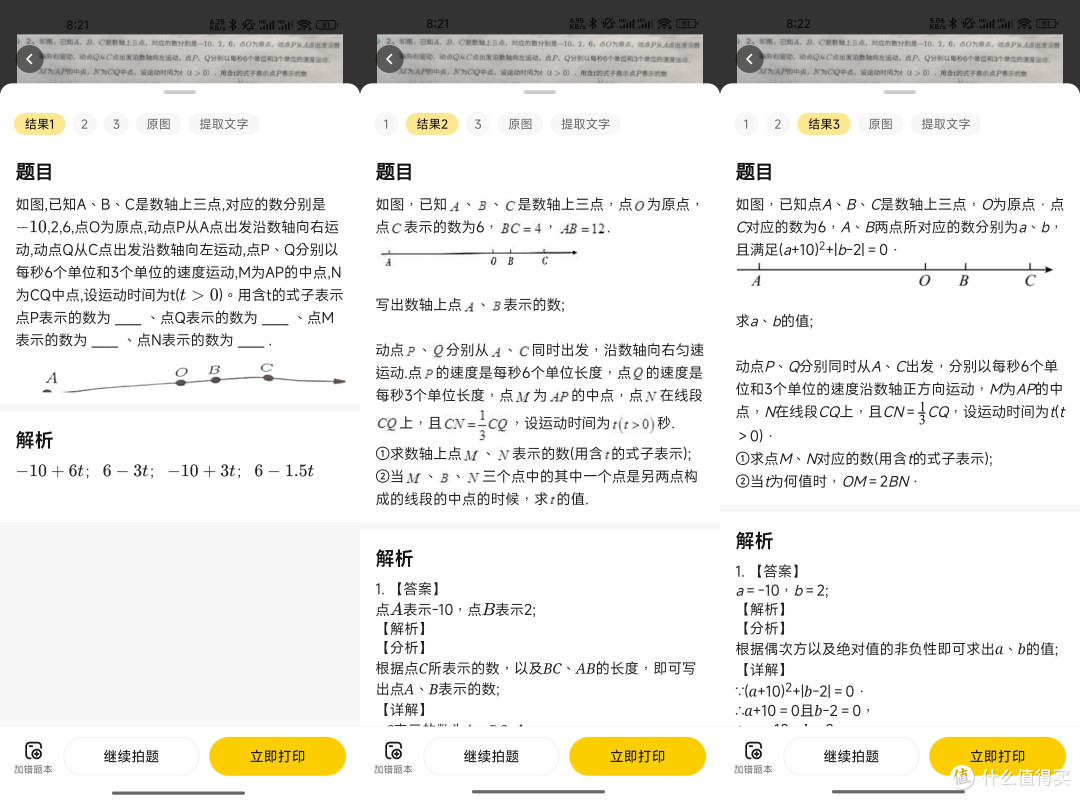This screenshot has width=1080, height=800.
Task: Tap 加错题本 icon in the right screen
Action: coord(754,757)
